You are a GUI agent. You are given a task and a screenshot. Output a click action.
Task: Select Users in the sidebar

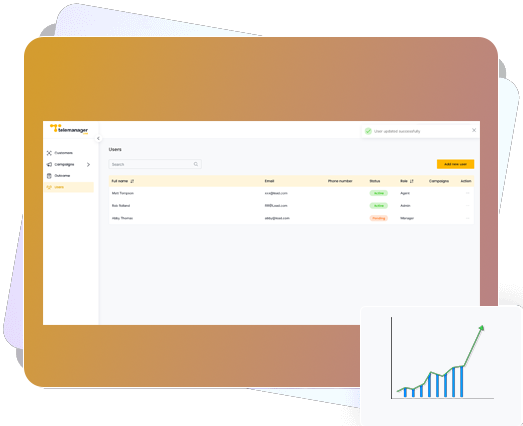click(69, 187)
